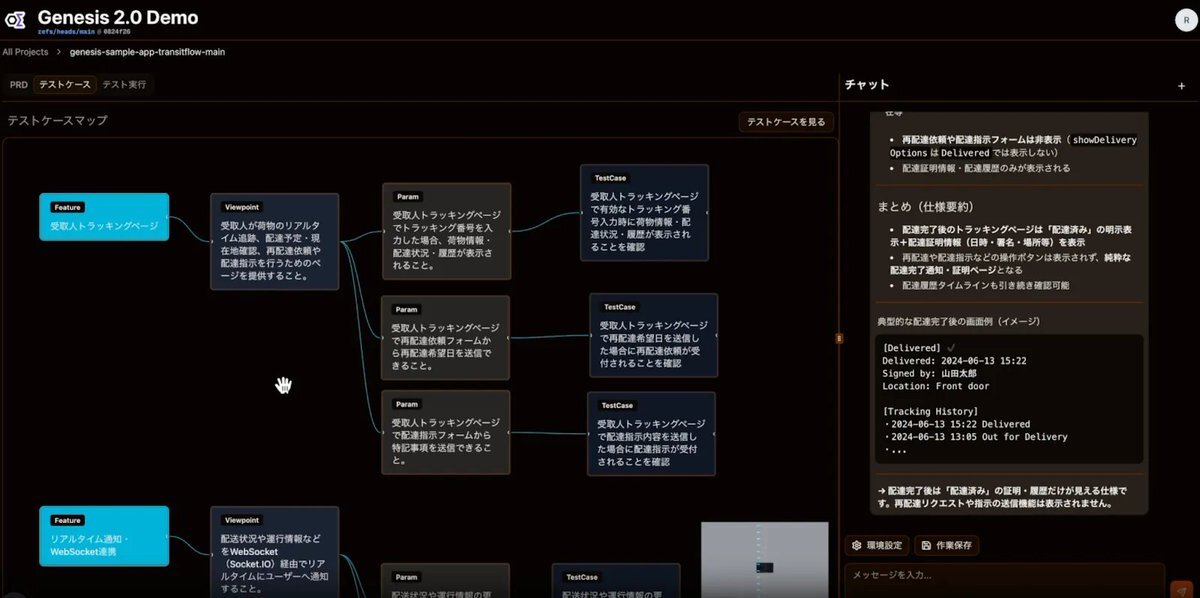The height and width of the screenshot is (598, 1200).
Task: Switch to the テスト実行 tab
Action: [x=124, y=85]
